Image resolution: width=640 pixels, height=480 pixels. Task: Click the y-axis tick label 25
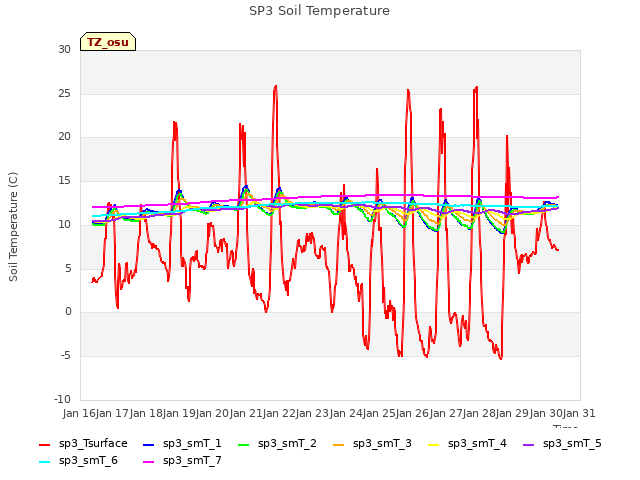click(64, 93)
